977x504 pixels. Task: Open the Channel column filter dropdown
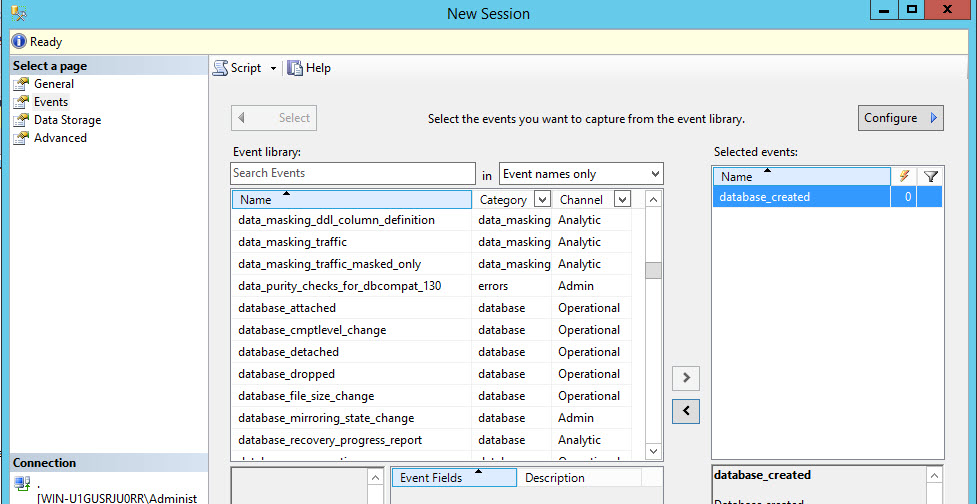[622, 200]
